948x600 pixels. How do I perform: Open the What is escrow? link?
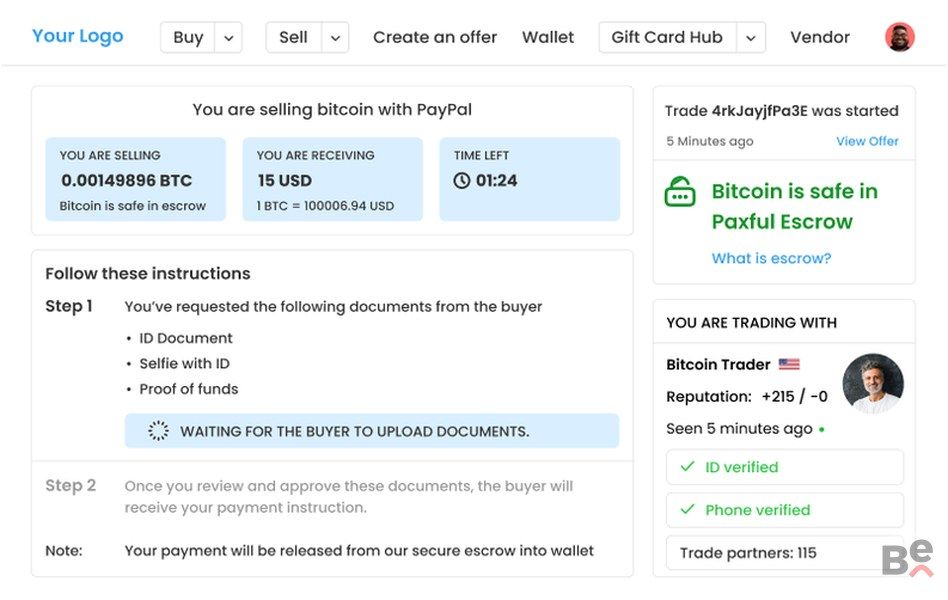point(771,258)
